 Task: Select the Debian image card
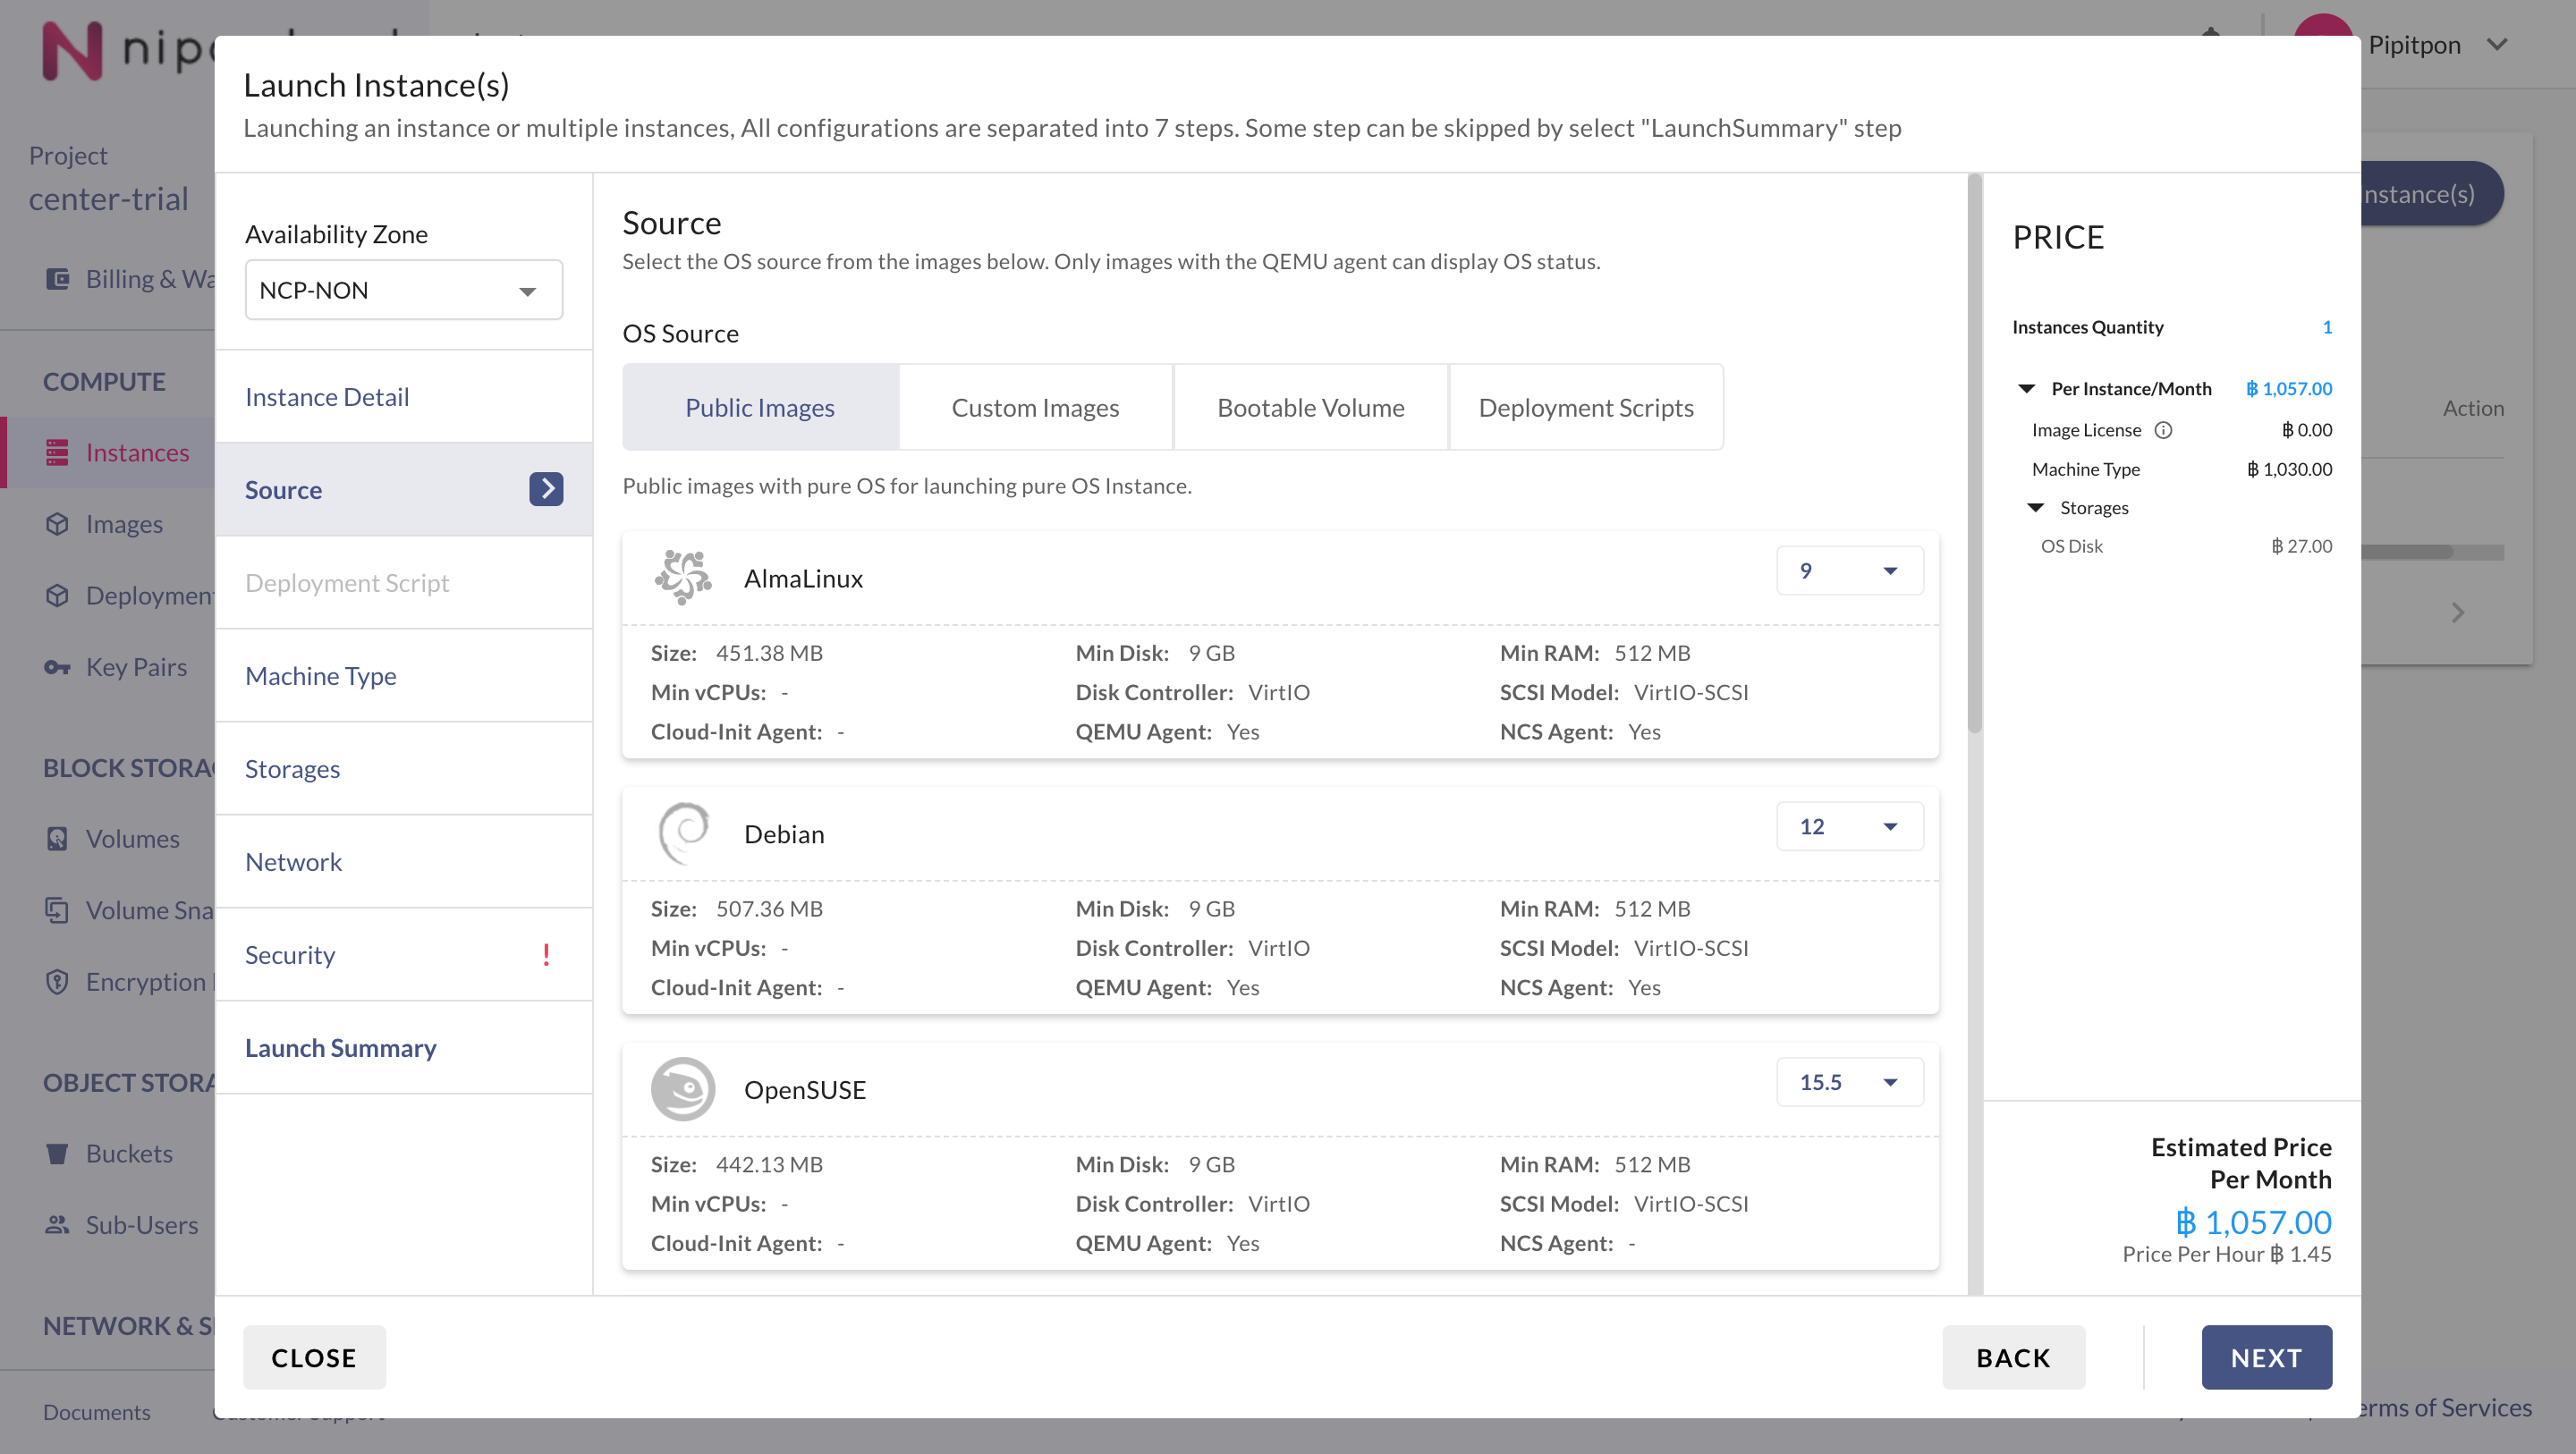1280,900
